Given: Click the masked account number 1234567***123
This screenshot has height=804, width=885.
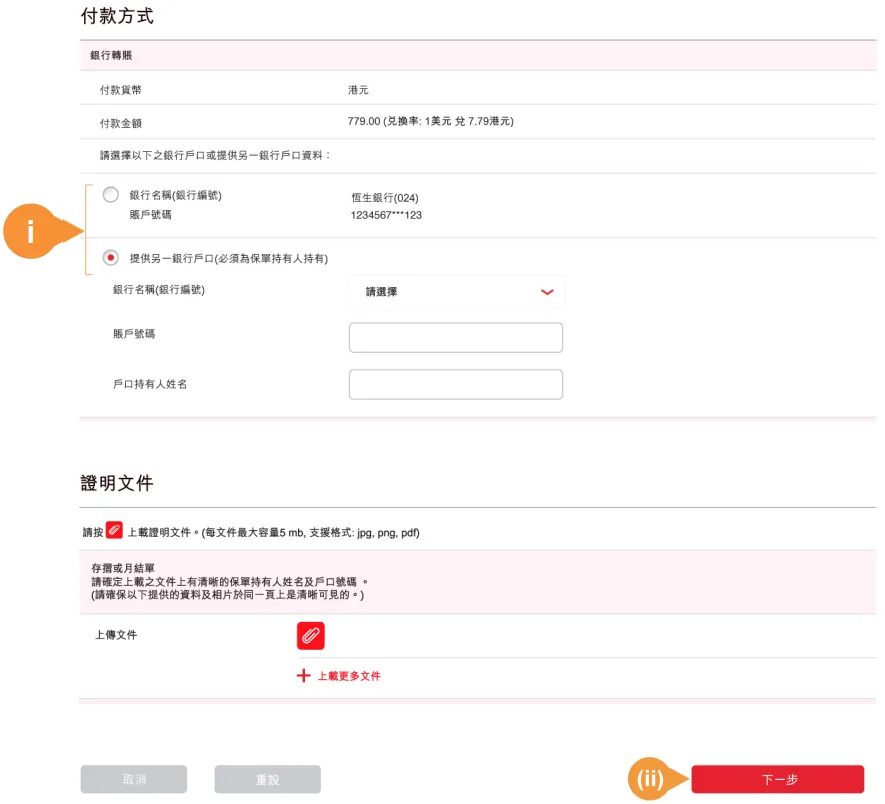Looking at the screenshot, I should [386, 215].
